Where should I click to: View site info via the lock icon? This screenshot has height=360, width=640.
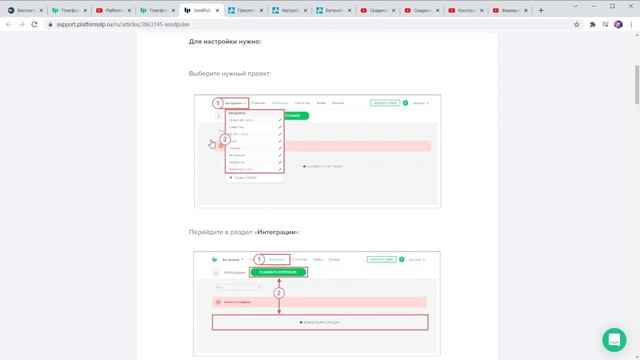(x=51, y=24)
